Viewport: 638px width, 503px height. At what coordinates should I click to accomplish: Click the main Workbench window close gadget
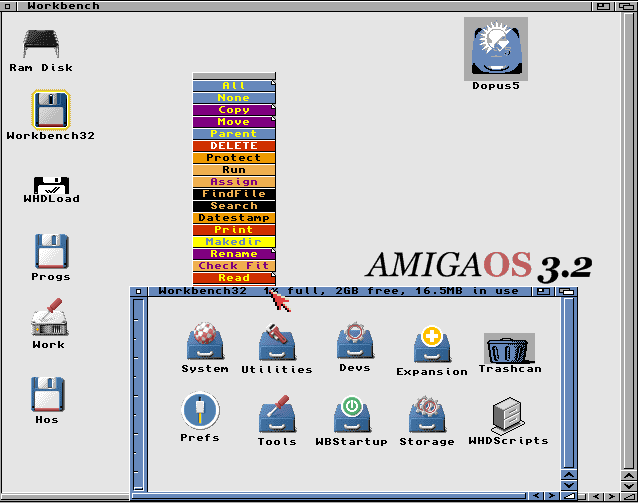click(8, 6)
